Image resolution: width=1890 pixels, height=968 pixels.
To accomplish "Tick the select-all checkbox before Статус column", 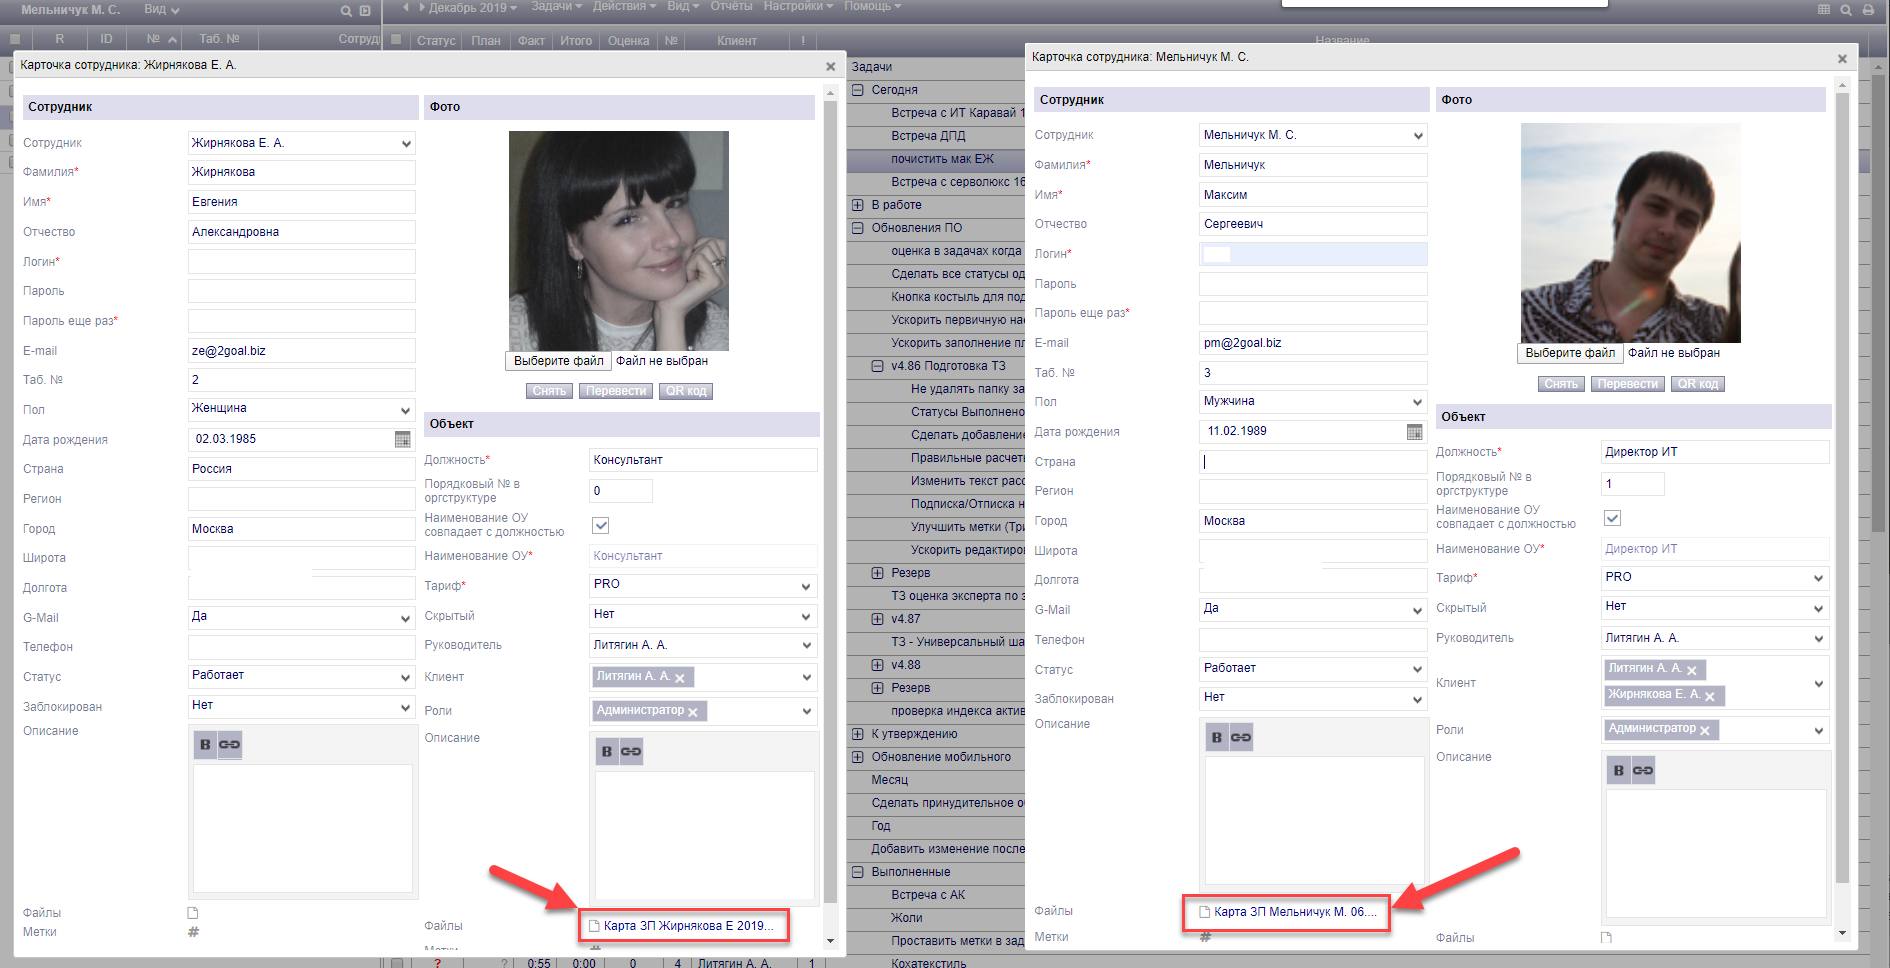I will (396, 40).
